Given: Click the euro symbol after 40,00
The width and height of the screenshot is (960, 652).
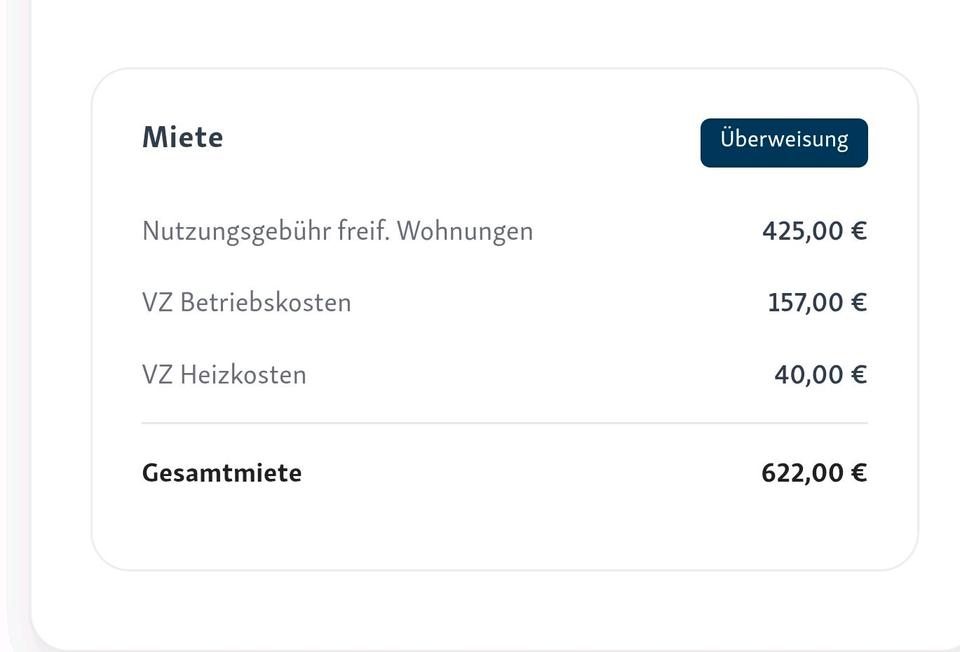Looking at the screenshot, I should (x=858, y=375).
